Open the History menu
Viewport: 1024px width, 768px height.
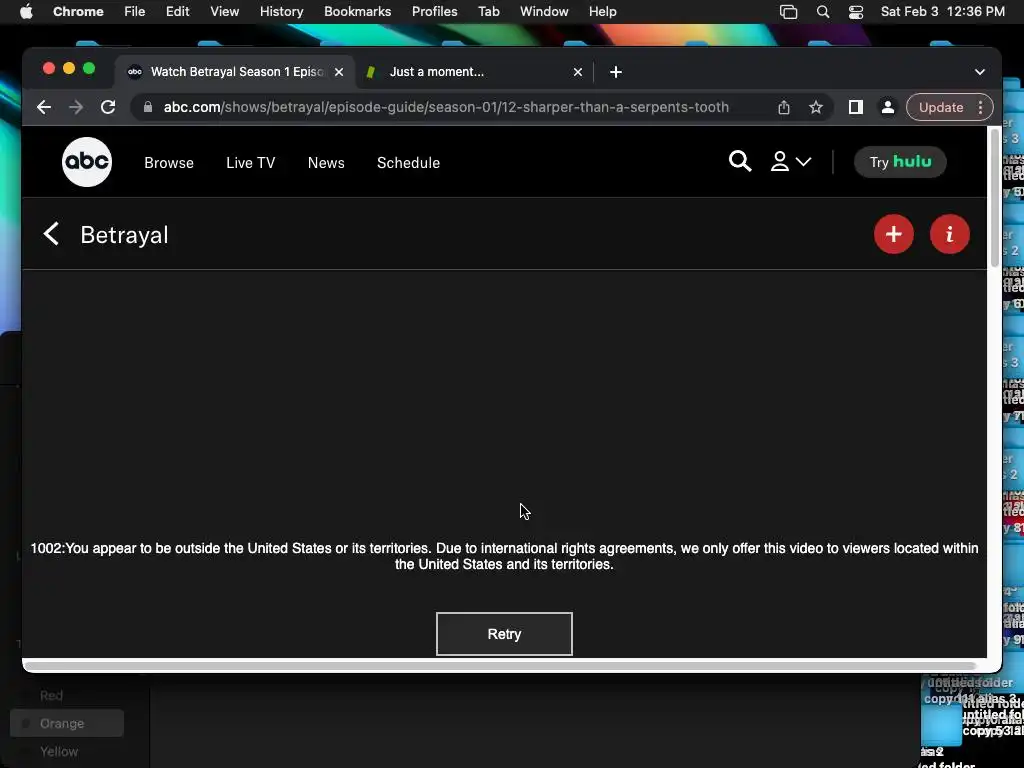tap(281, 12)
